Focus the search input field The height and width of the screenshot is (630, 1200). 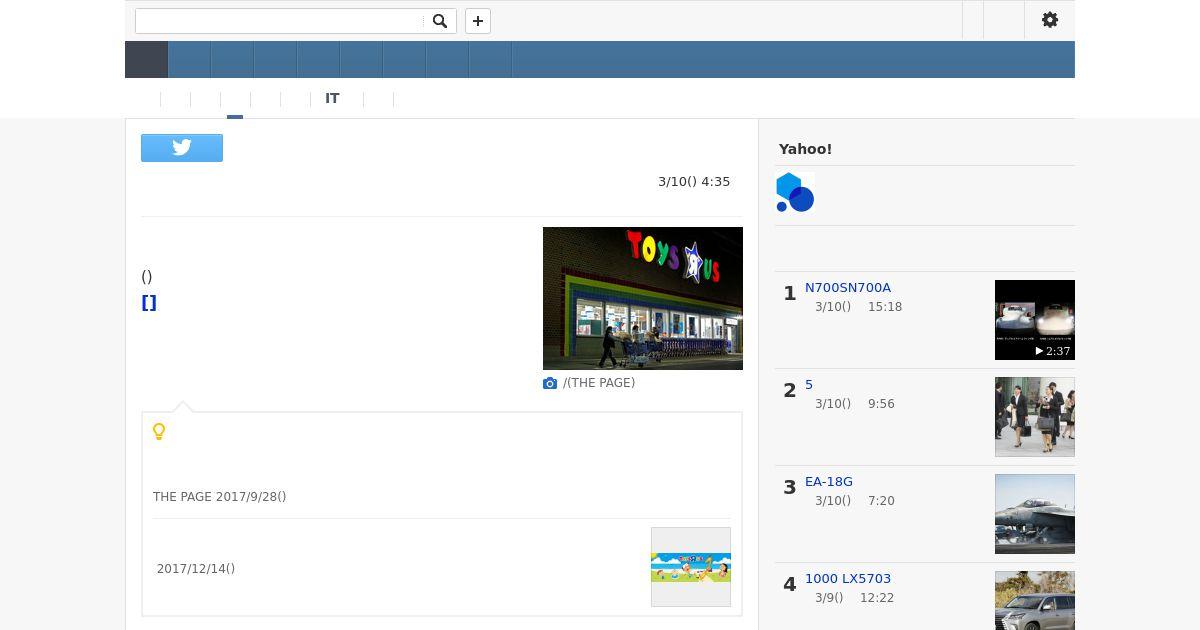[280, 21]
